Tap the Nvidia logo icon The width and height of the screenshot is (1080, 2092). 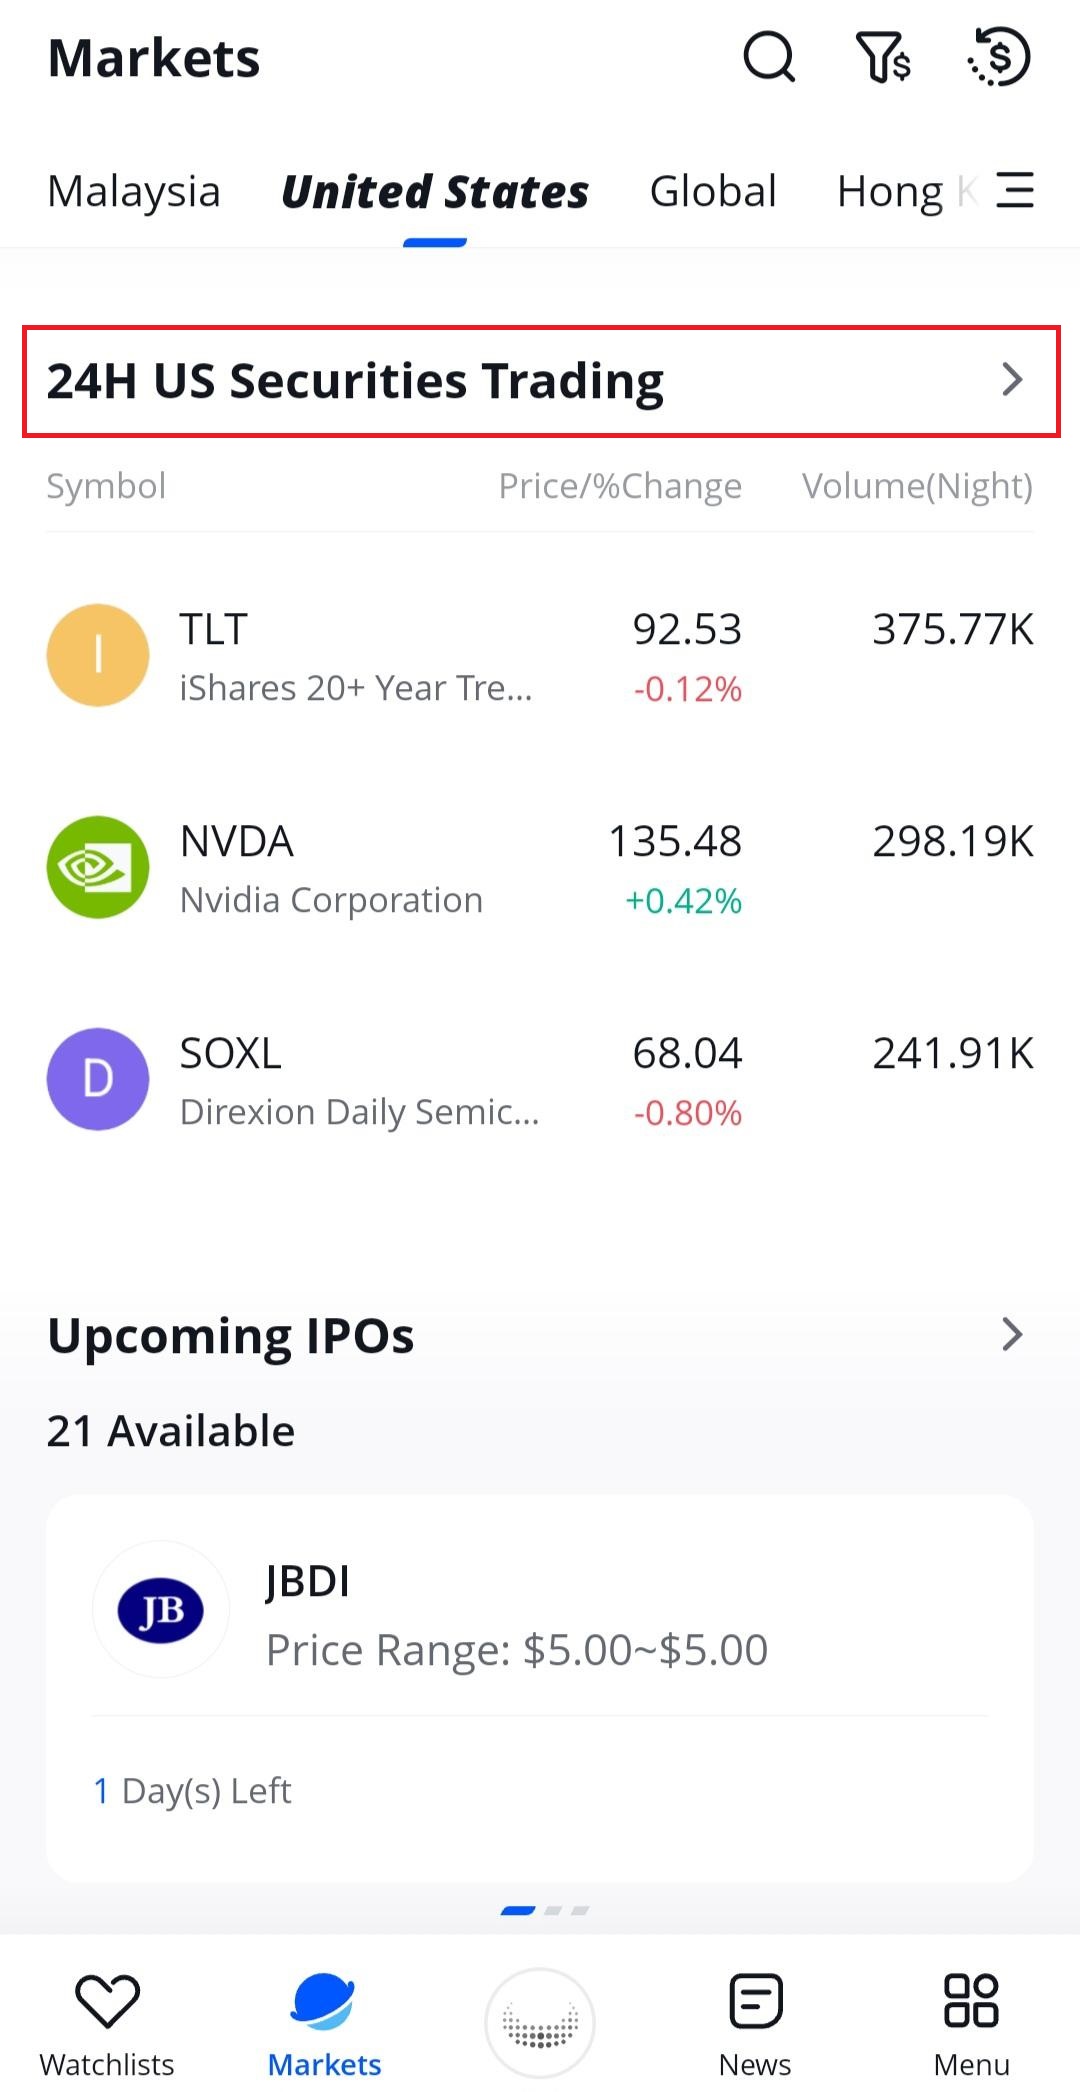point(98,867)
